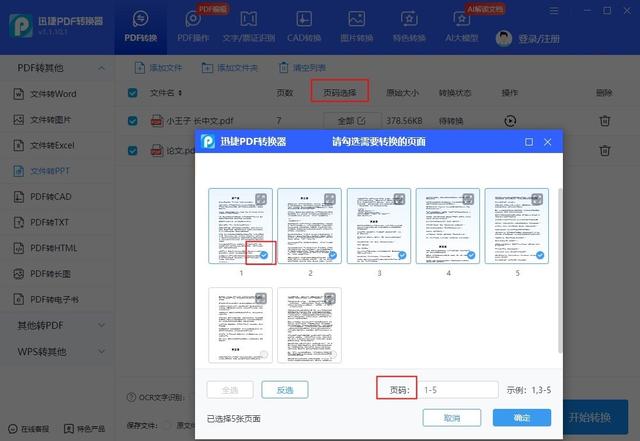This screenshot has height=441, width=640.
Task: Delete the 小王子 长中文.pdf file via trash icon
Action: pyautogui.click(x=604, y=121)
